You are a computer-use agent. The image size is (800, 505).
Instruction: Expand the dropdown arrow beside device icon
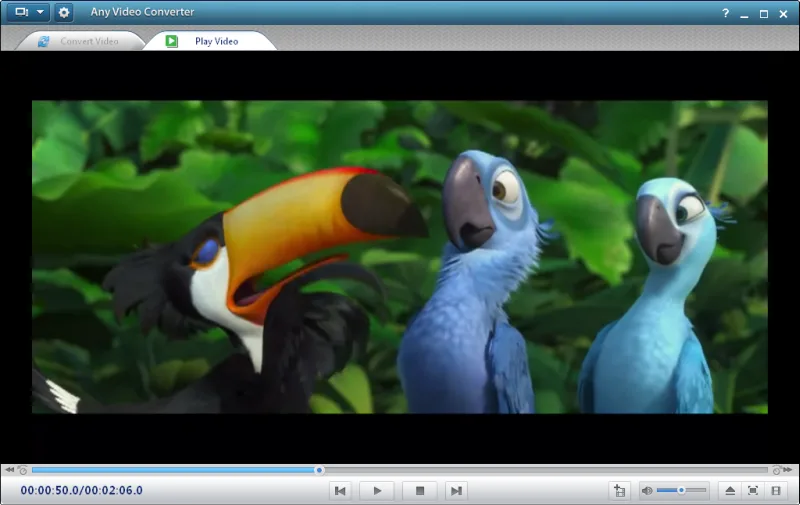click(x=40, y=12)
